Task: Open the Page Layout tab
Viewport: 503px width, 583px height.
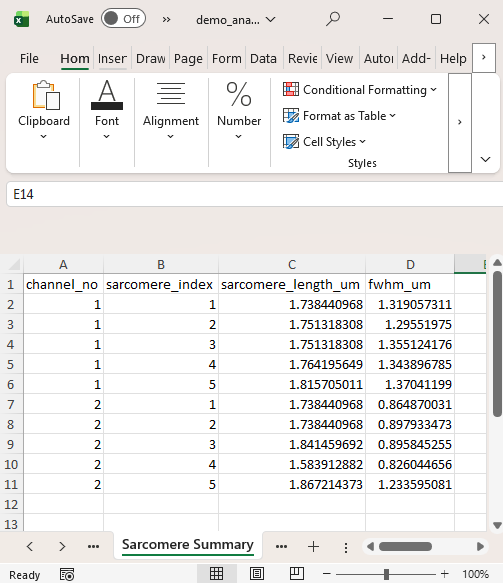Action: point(188,58)
